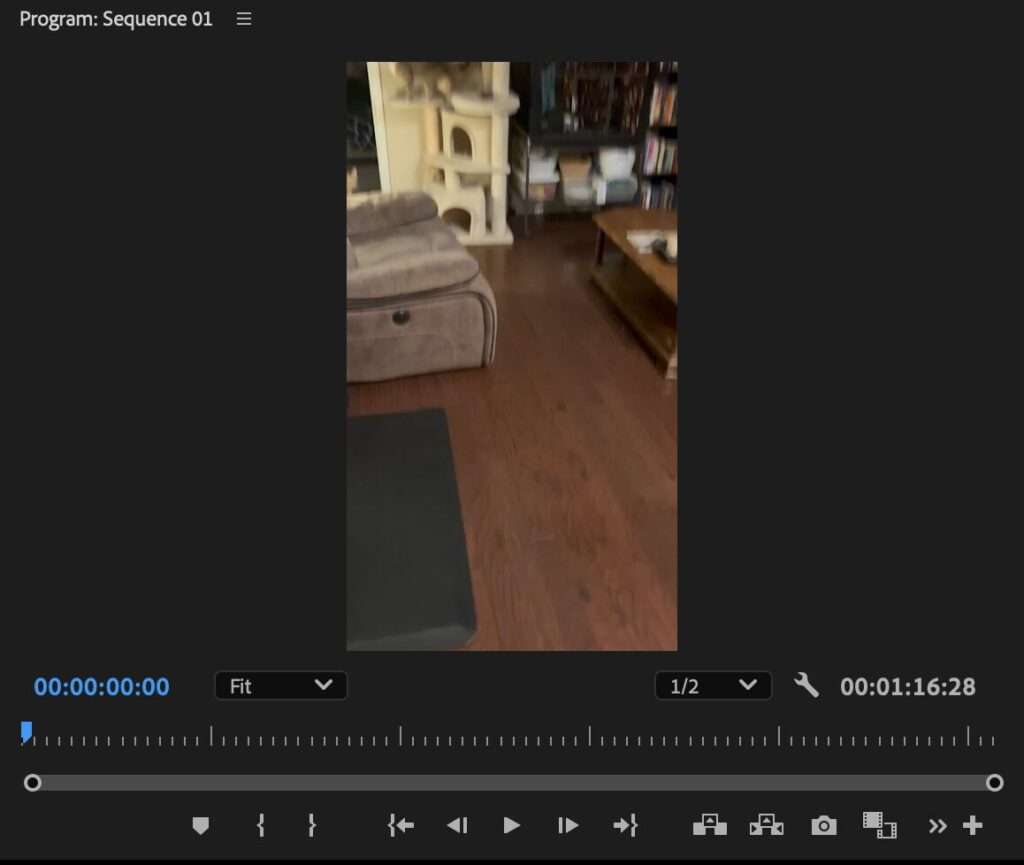Open the Button Editor plus icon
Viewport: 1024px width, 865px height.
972,826
